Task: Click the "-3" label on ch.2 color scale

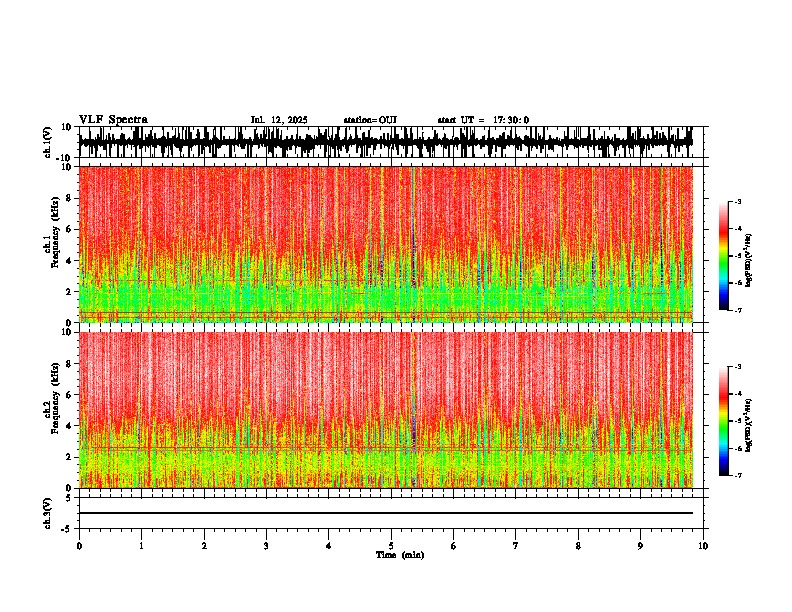Action: pyautogui.click(x=738, y=367)
